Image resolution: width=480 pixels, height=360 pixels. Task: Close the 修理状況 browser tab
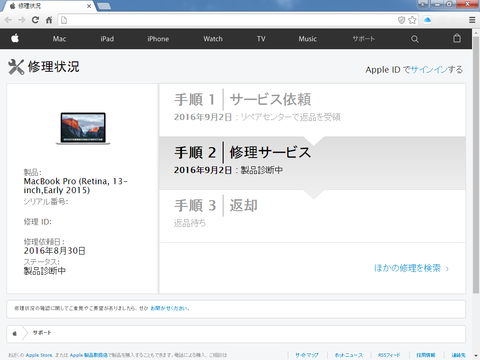[89, 6]
